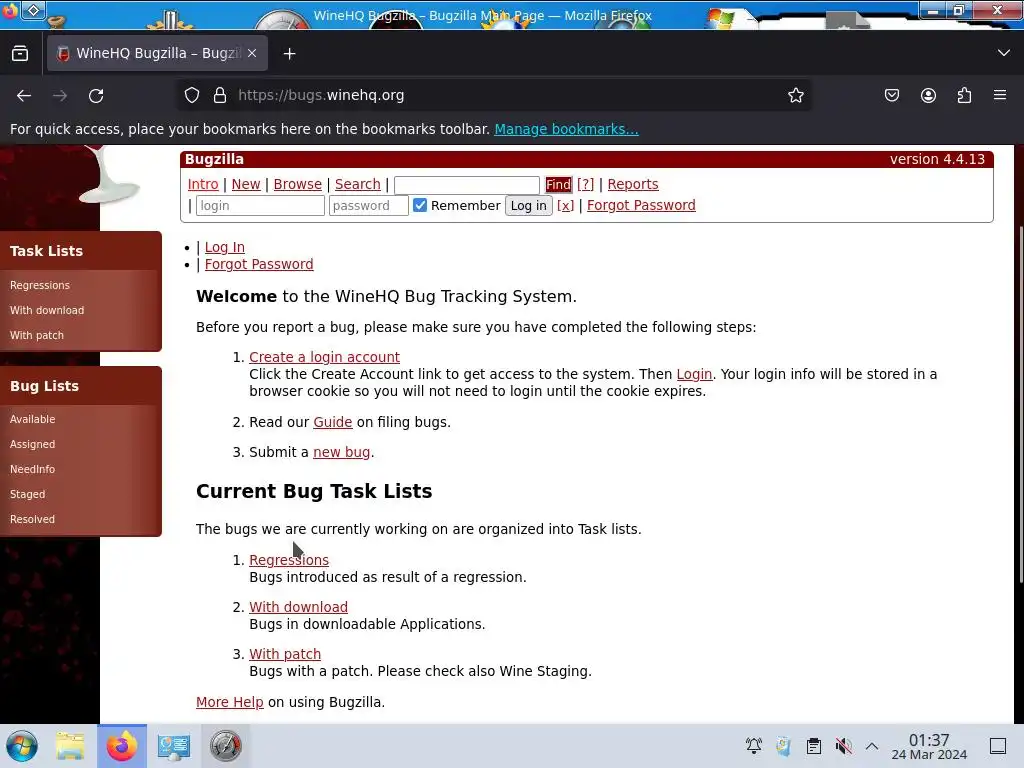Click the Log in button
1024x768 pixels.
(x=528, y=206)
